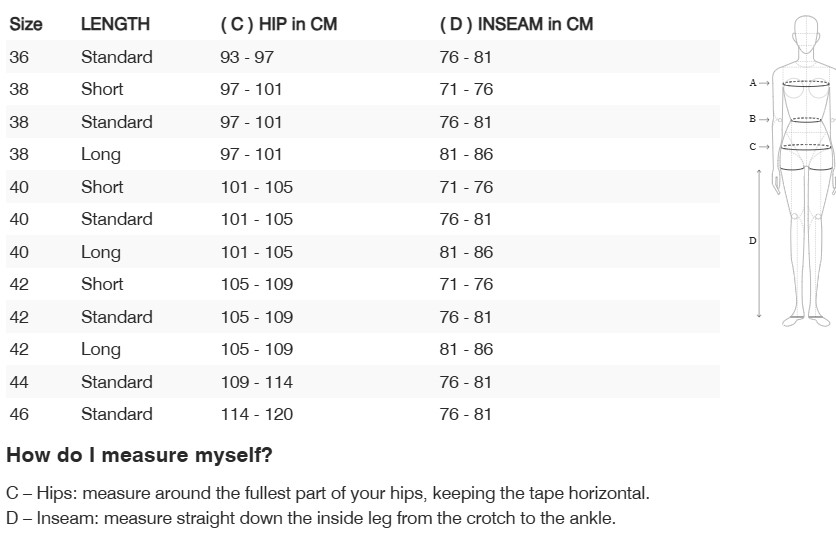
Task: Click the (D) INSEAM in CM header
Action: 516,24
